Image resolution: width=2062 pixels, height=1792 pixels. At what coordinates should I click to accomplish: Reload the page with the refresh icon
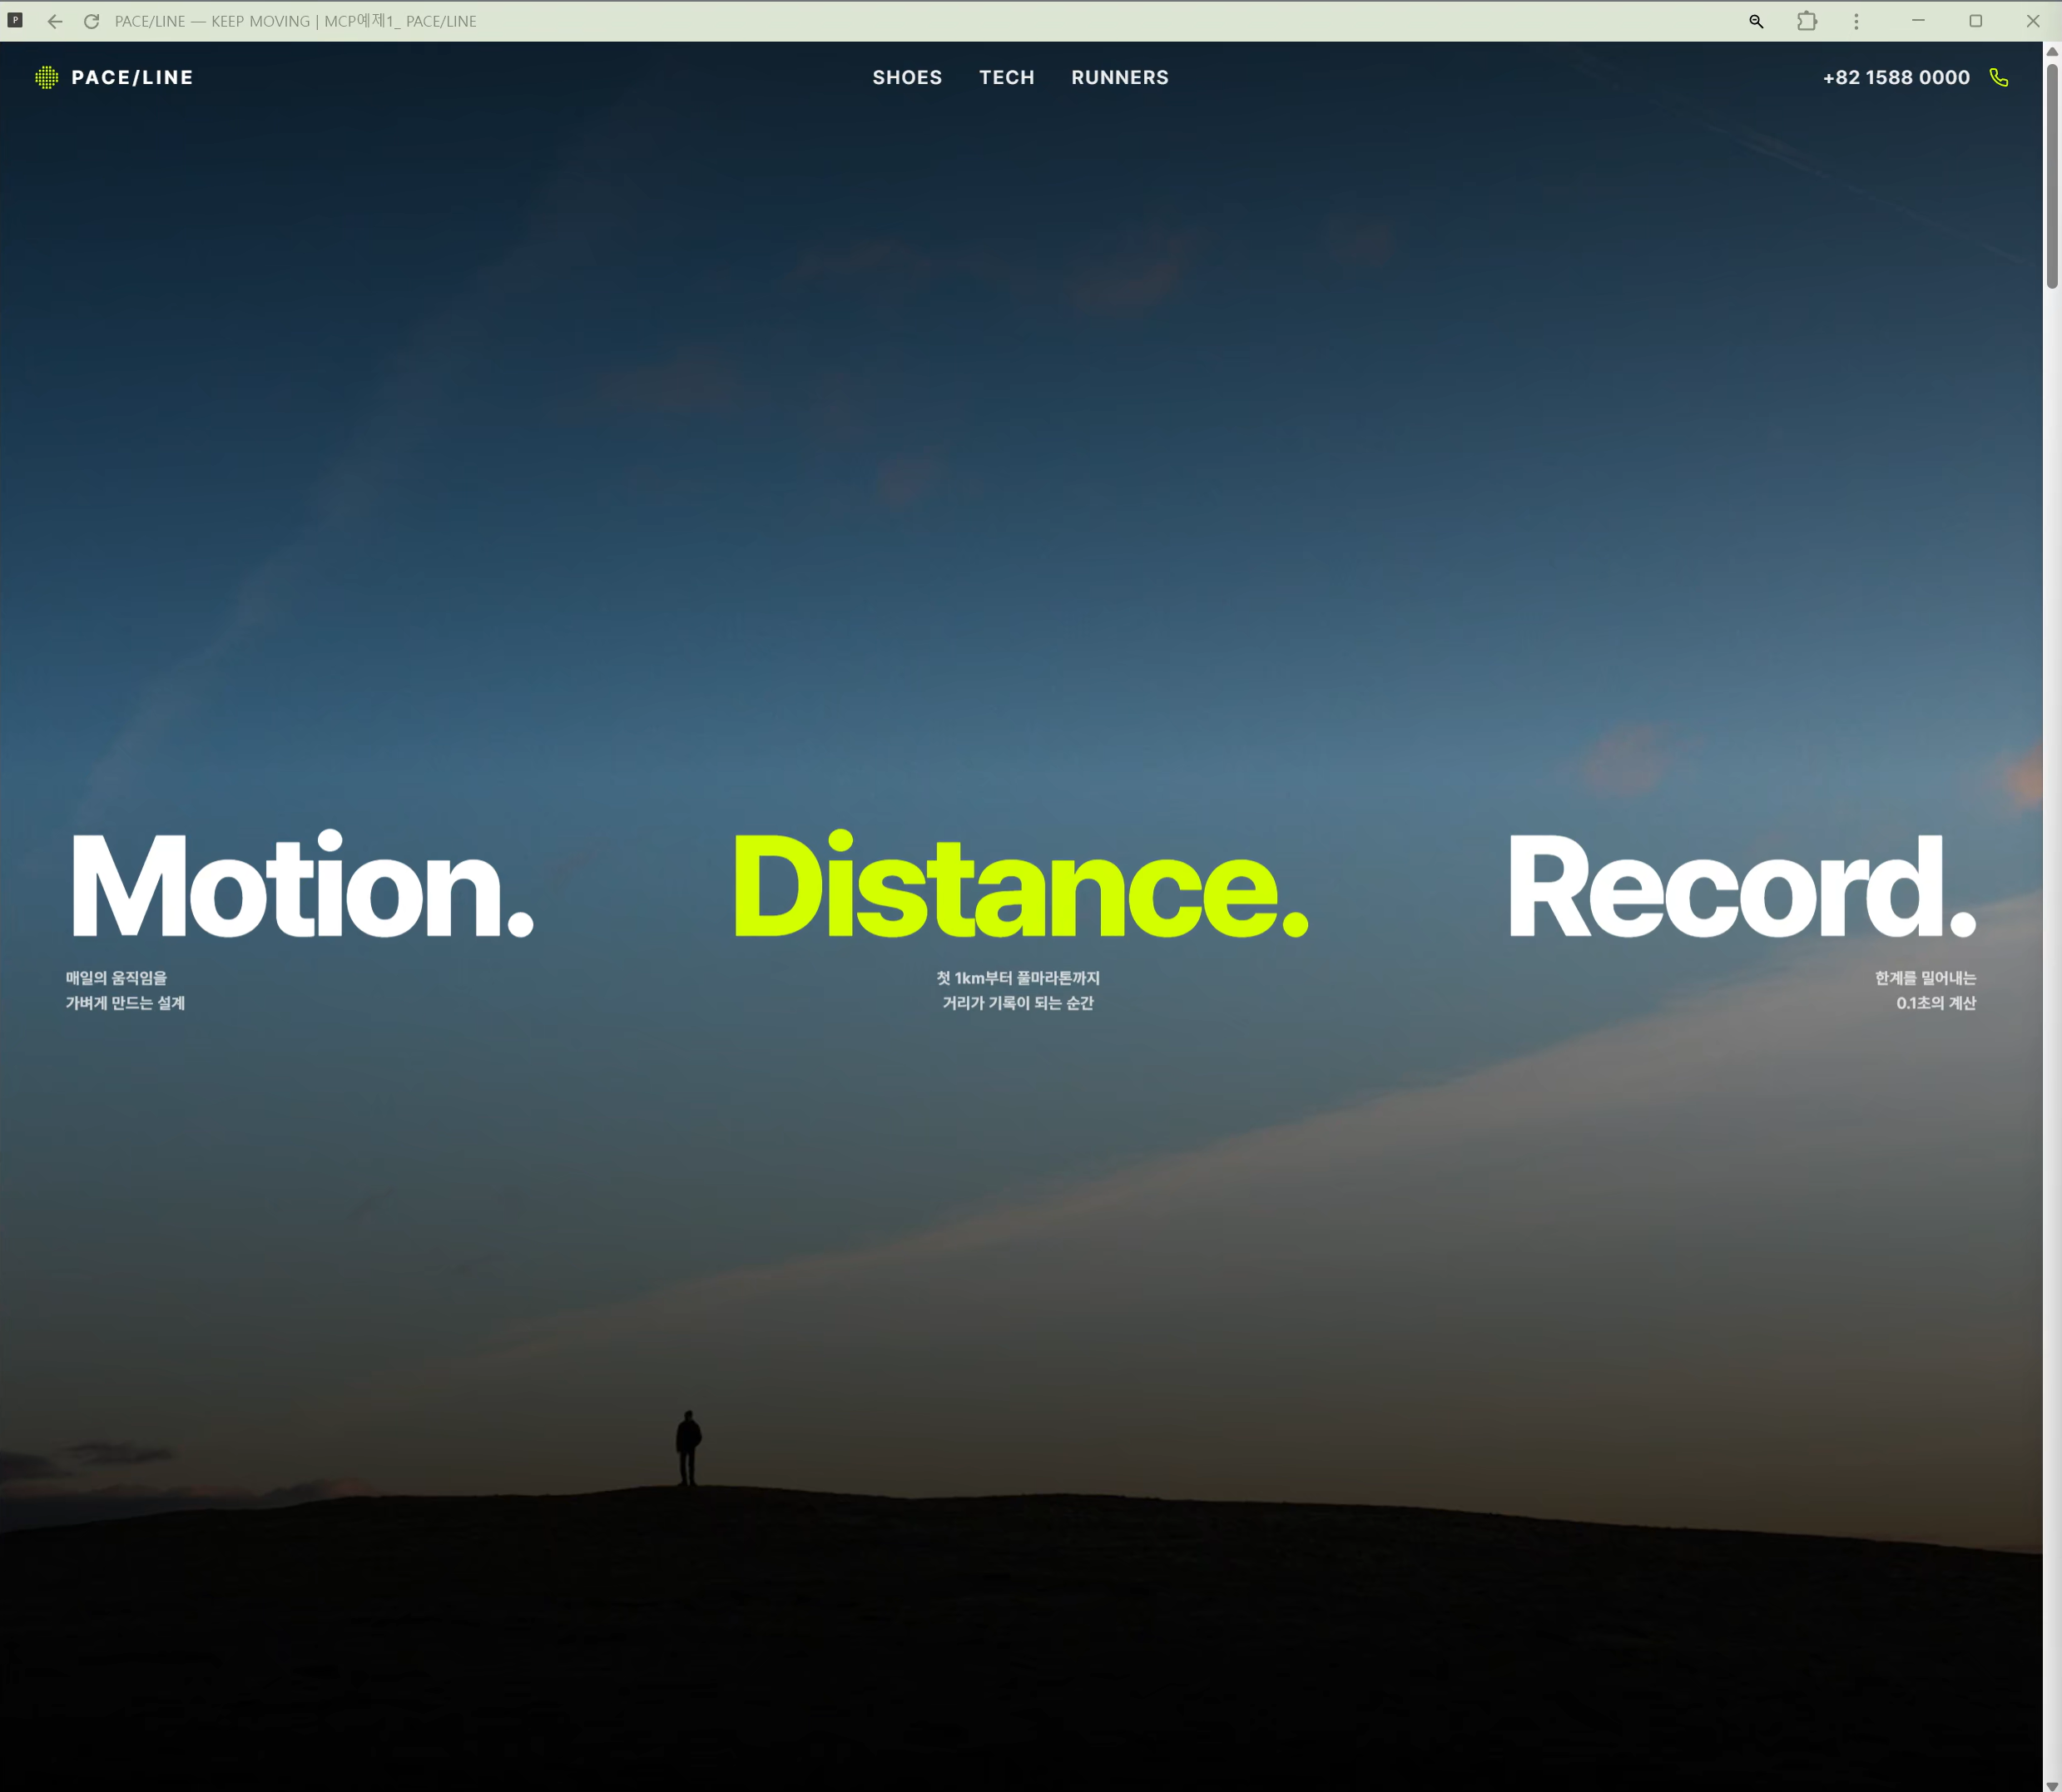[91, 21]
